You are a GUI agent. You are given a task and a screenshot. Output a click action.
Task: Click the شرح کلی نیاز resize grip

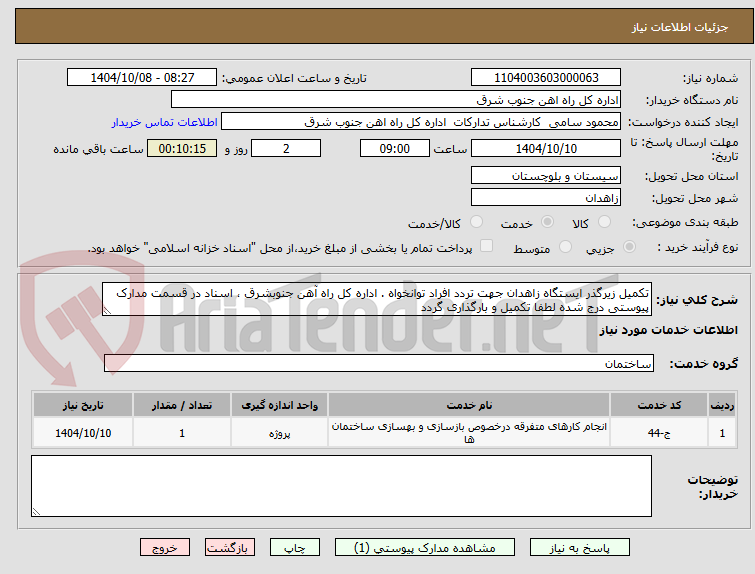tap(107, 311)
